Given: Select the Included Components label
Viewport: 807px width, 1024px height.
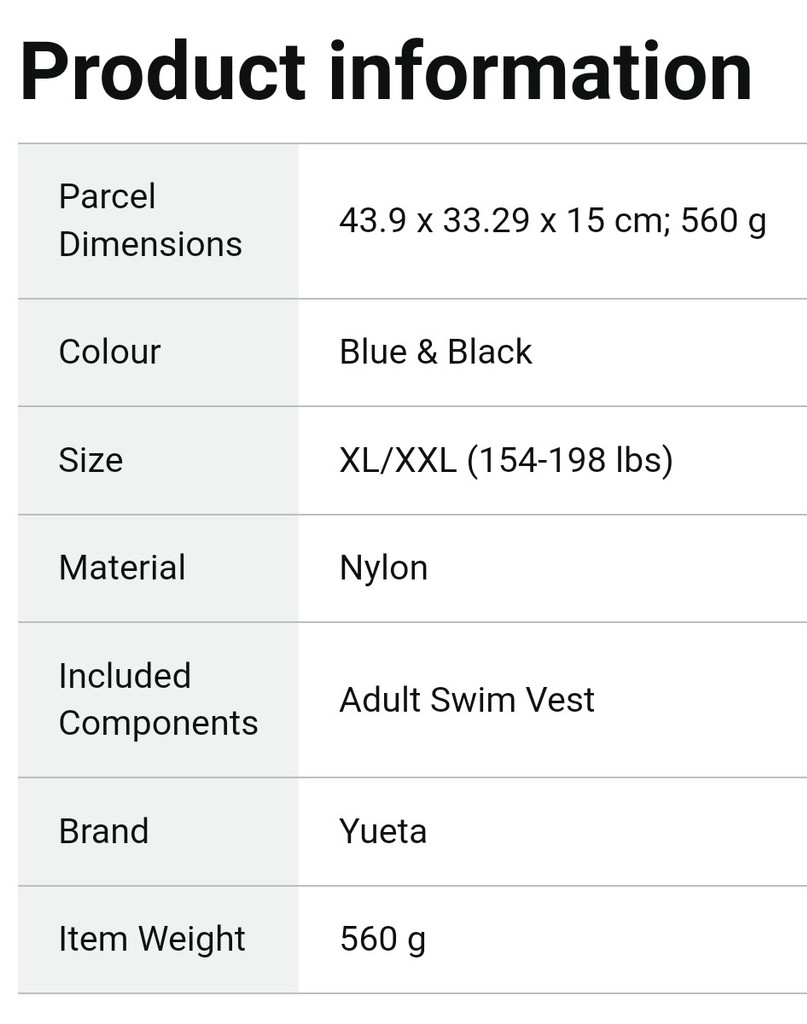Looking at the screenshot, I should [159, 699].
